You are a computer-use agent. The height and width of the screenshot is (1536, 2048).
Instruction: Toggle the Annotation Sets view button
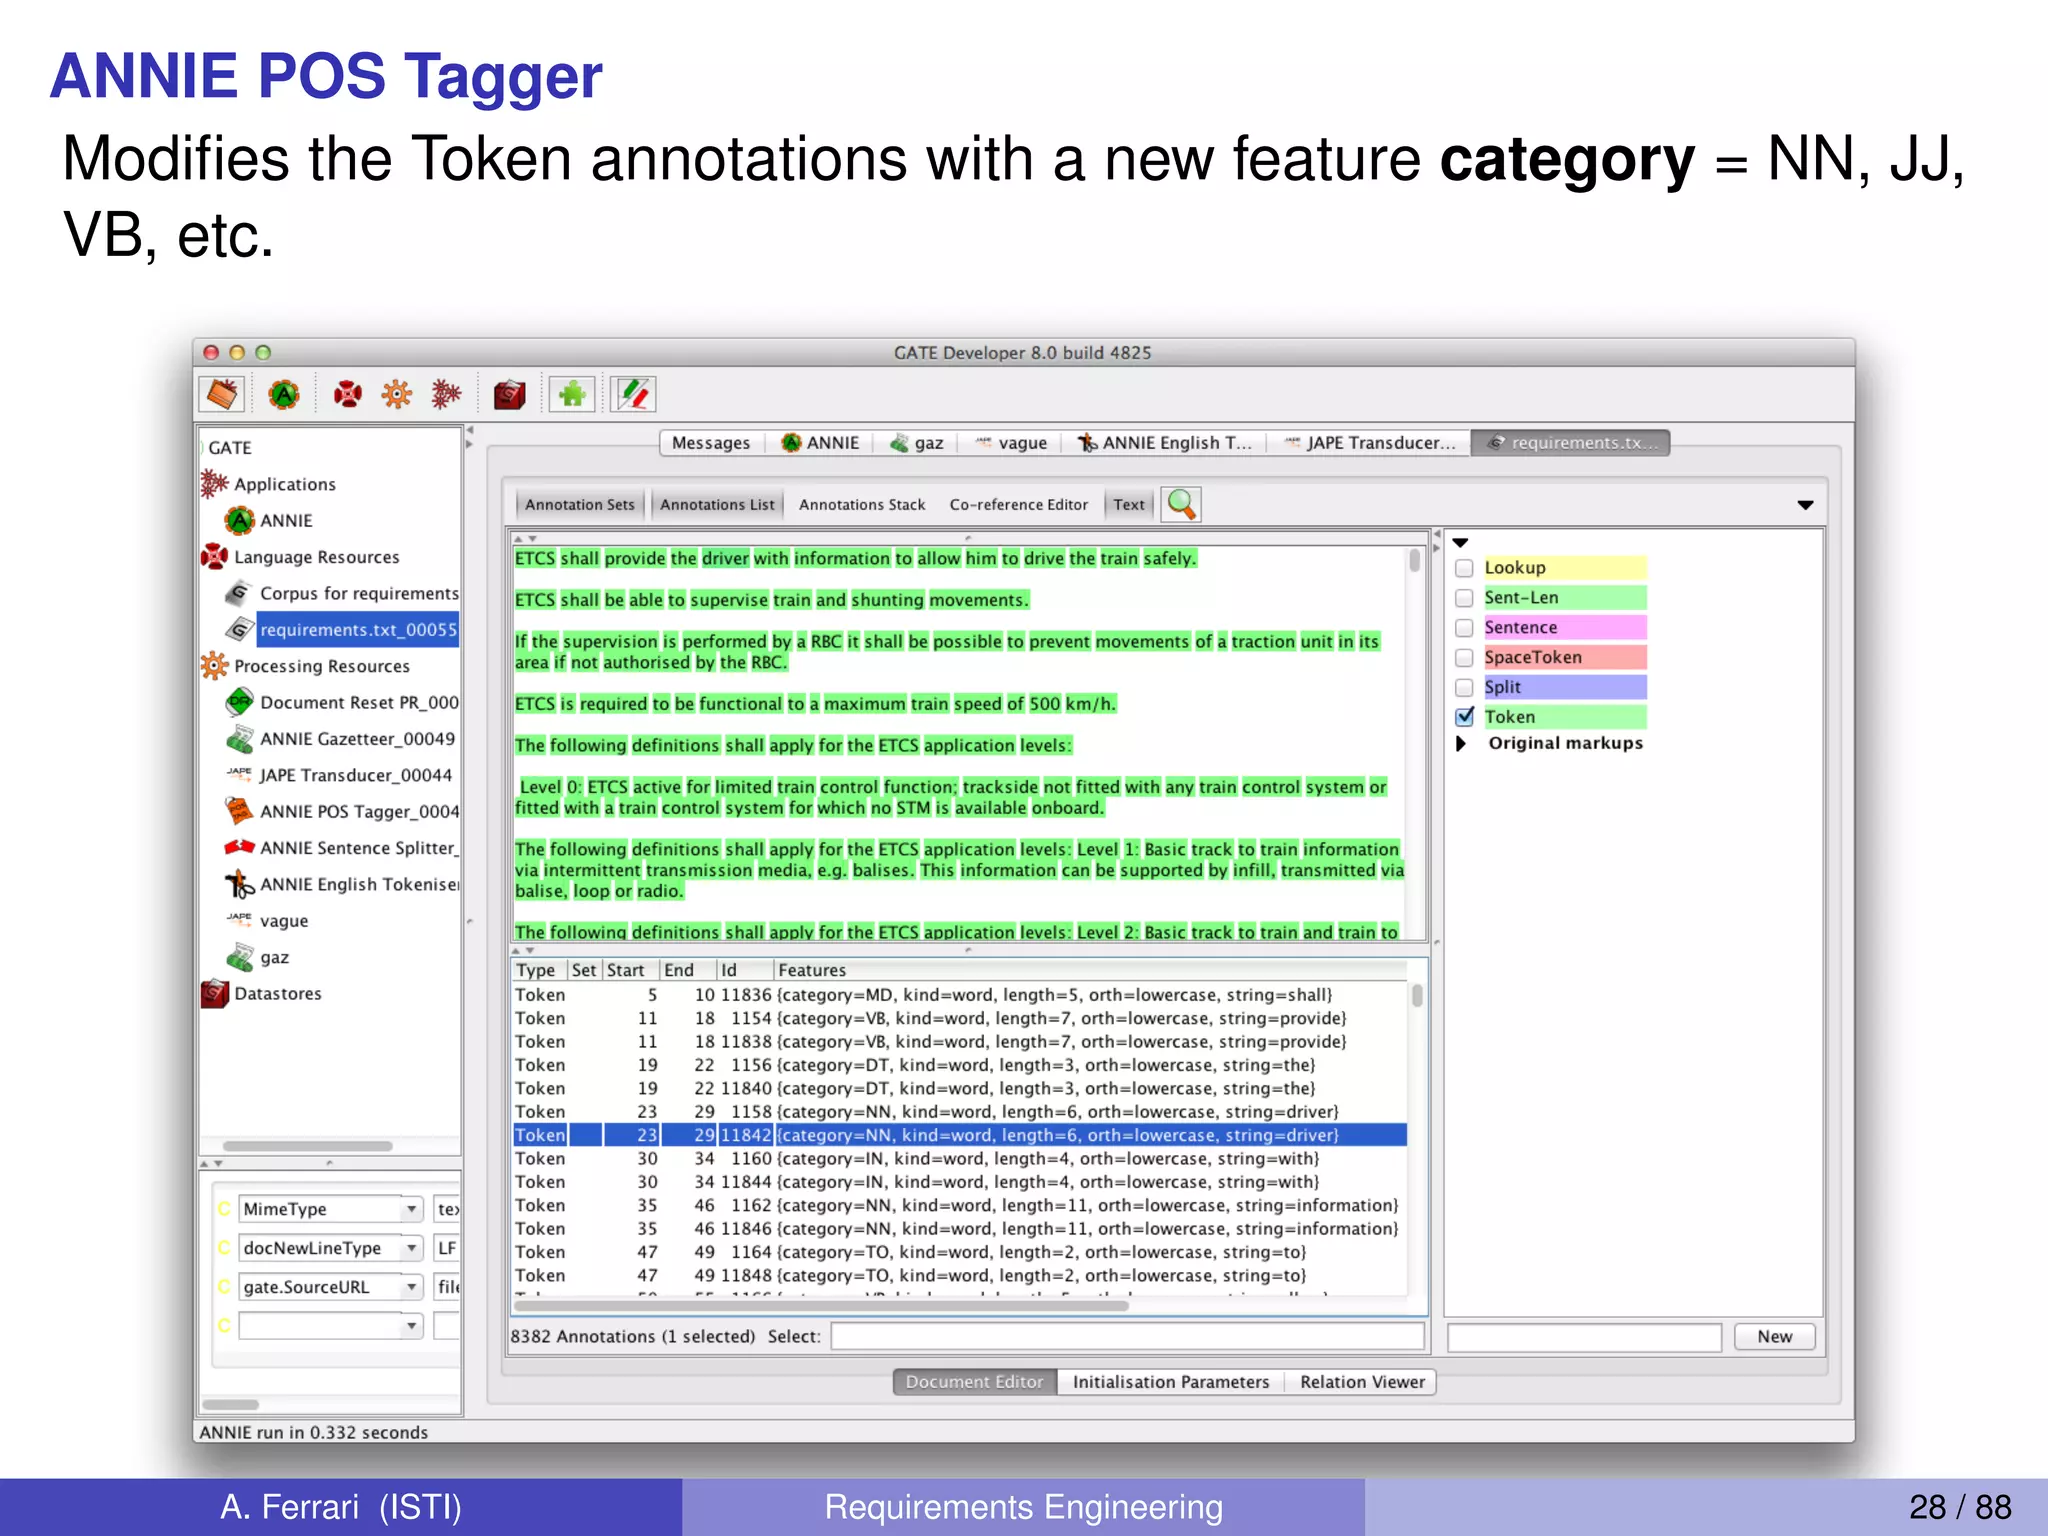(580, 505)
